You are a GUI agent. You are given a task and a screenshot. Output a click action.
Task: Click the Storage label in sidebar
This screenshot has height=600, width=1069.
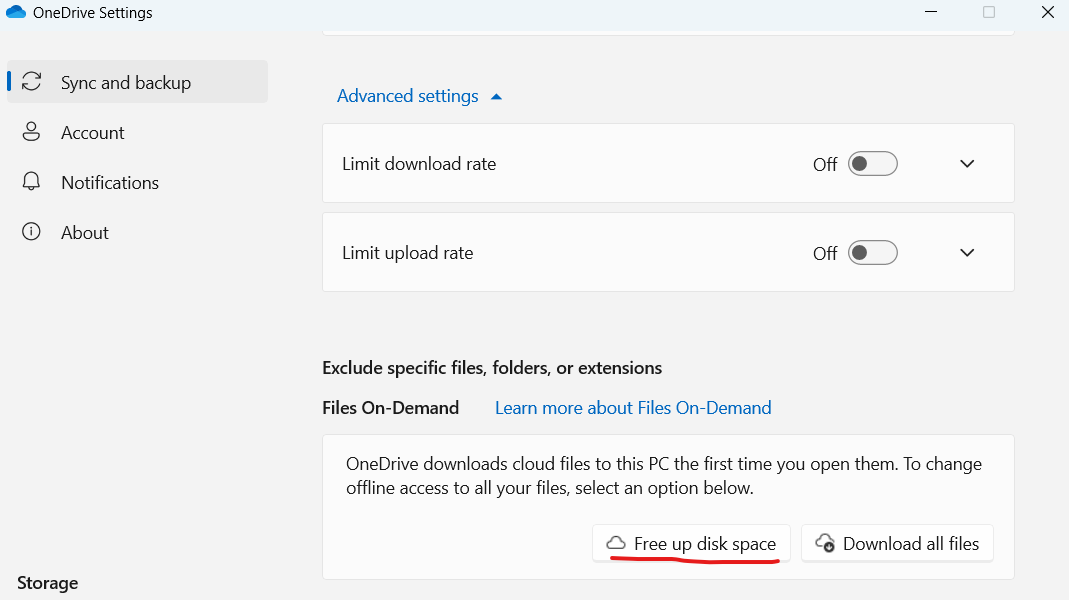pos(48,583)
